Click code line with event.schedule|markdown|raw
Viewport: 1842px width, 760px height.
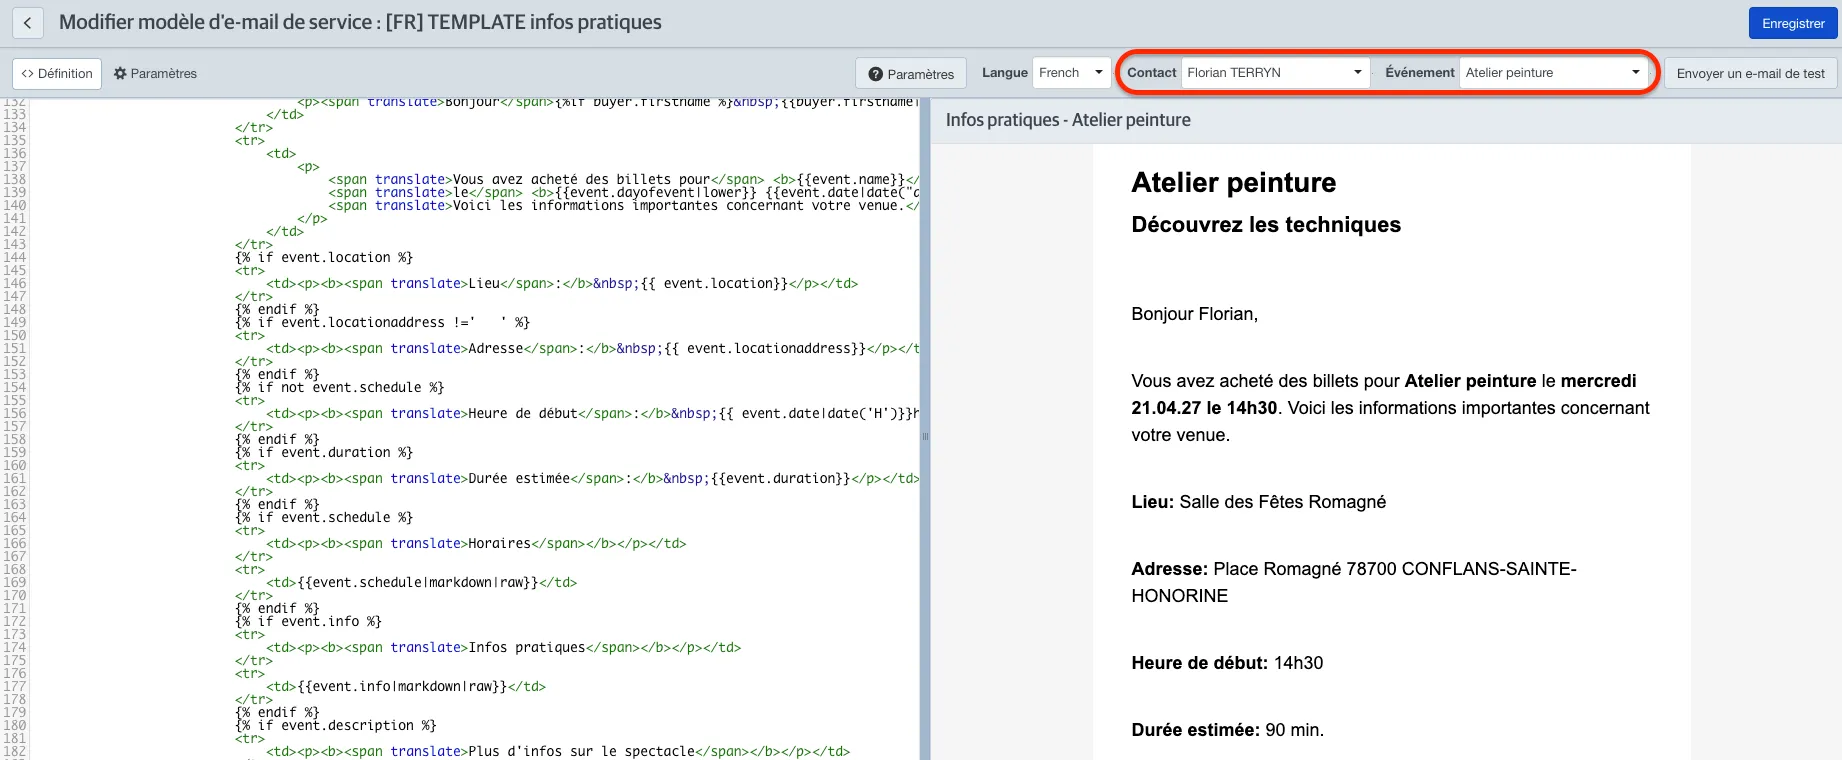(x=421, y=583)
